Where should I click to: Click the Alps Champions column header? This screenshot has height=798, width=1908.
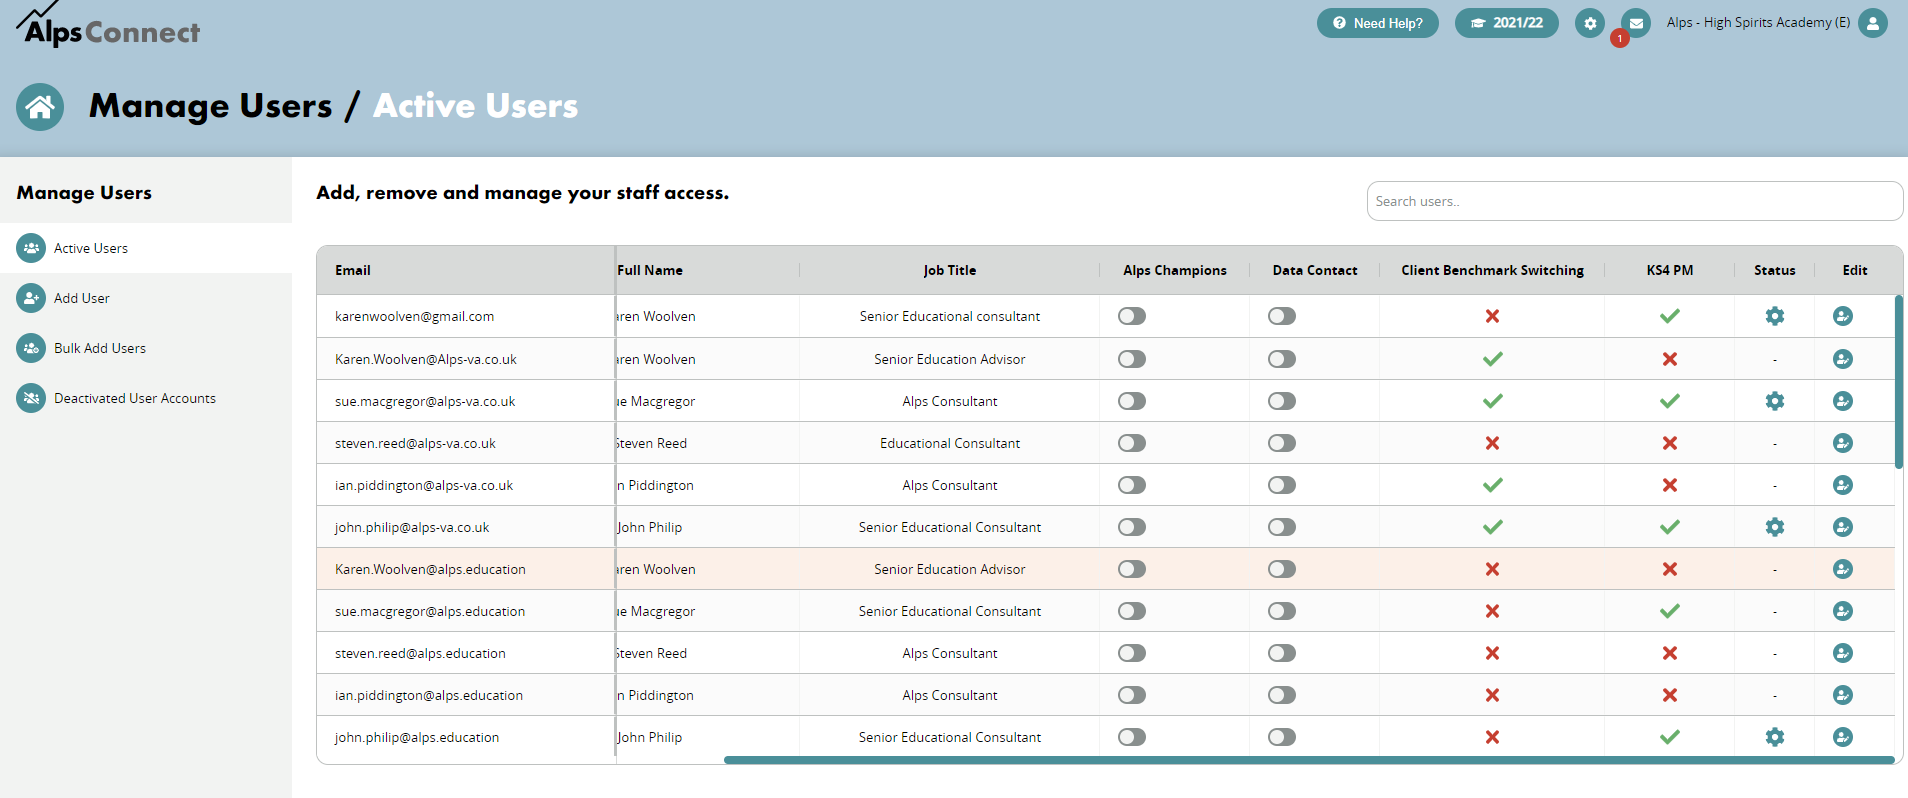click(1175, 270)
